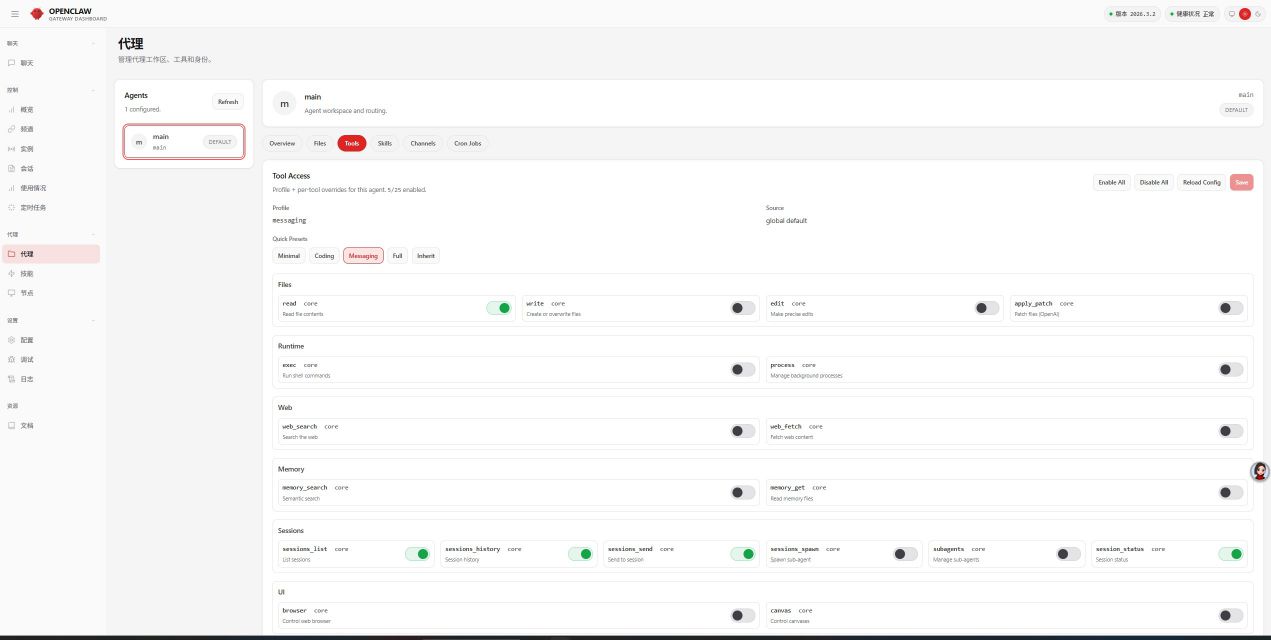Disable the read tool toggle
Image resolution: width=1271 pixels, height=640 pixels.
click(501, 308)
